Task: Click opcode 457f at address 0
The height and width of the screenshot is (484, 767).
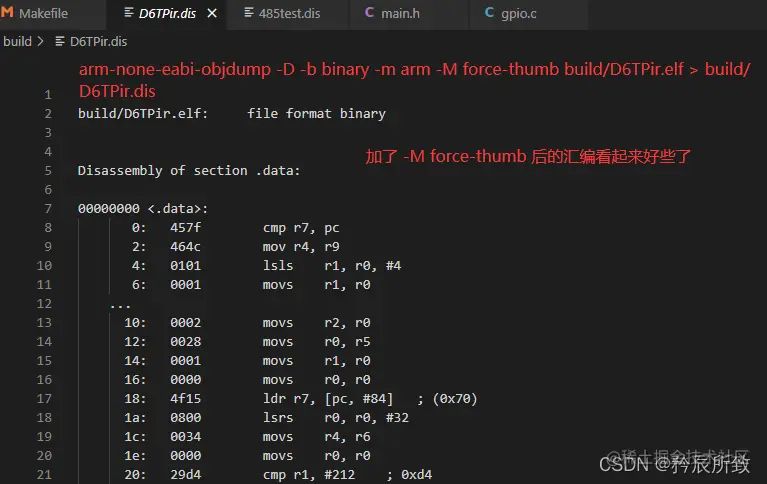Action: click(x=185, y=228)
